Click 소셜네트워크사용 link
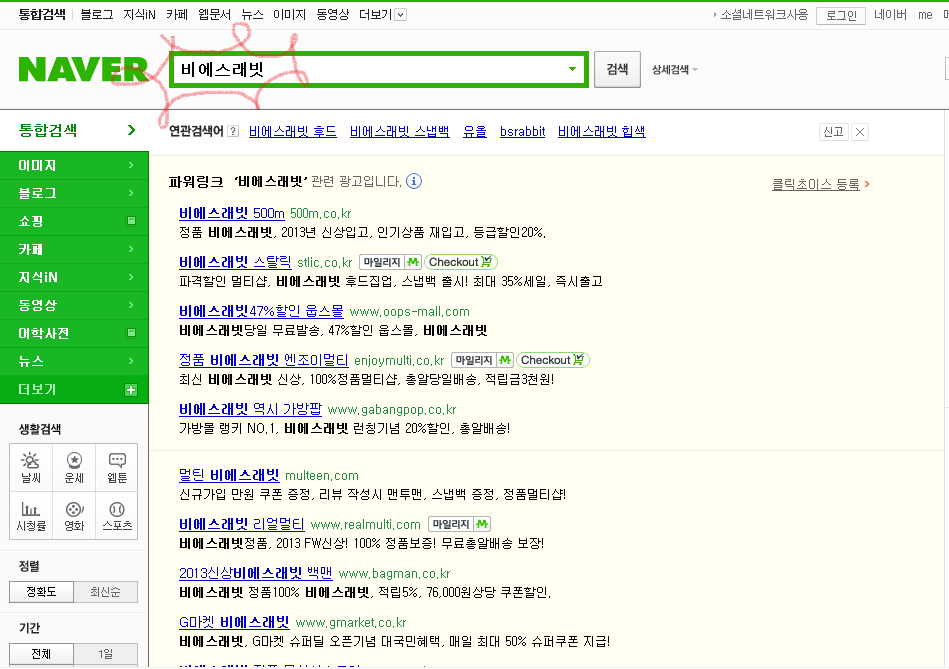The width and height of the screenshot is (949, 669). coord(764,15)
